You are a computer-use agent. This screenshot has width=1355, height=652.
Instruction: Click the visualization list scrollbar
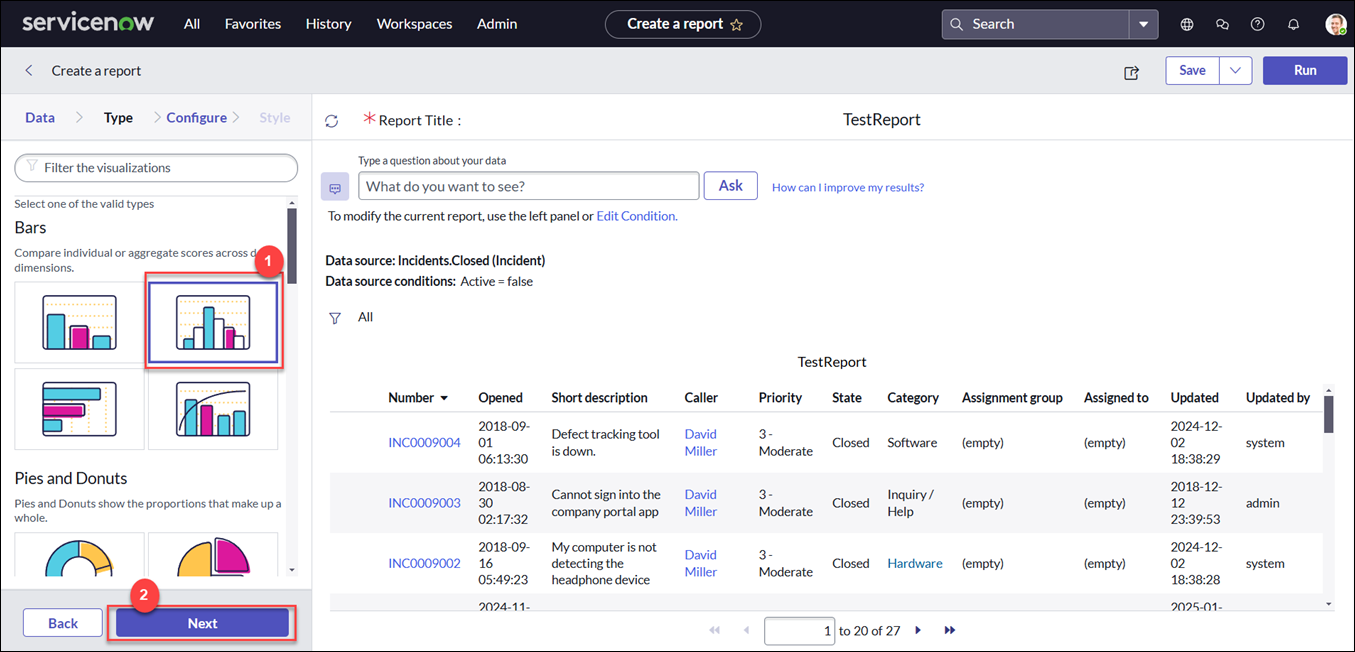click(292, 245)
